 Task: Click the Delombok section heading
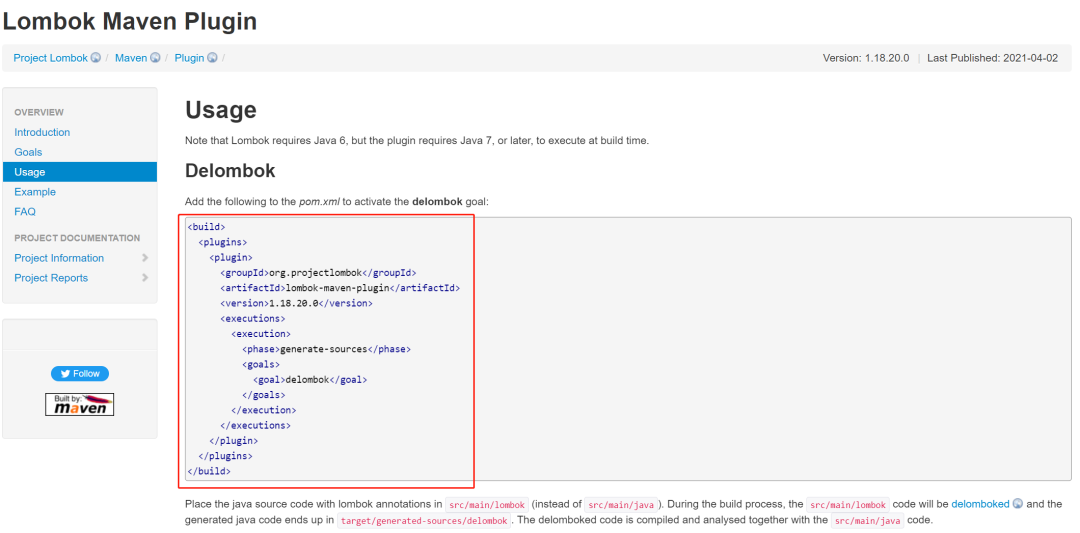230,170
